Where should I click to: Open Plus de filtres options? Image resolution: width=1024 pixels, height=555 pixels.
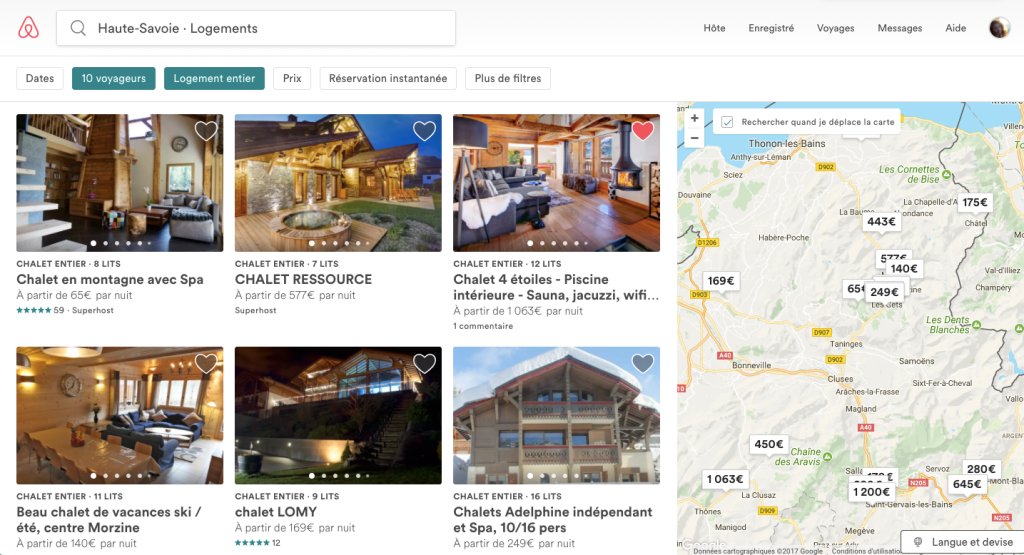[x=507, y=78]
